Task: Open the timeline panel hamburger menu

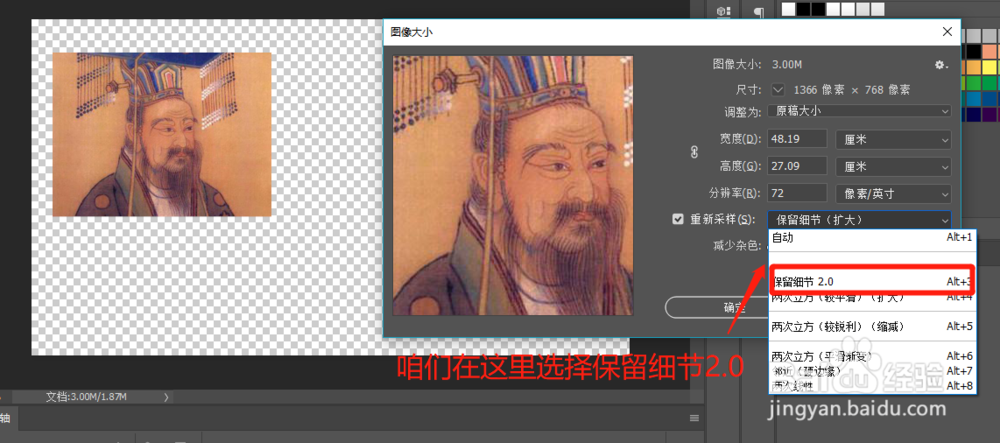Action: (x=695, y=418)
